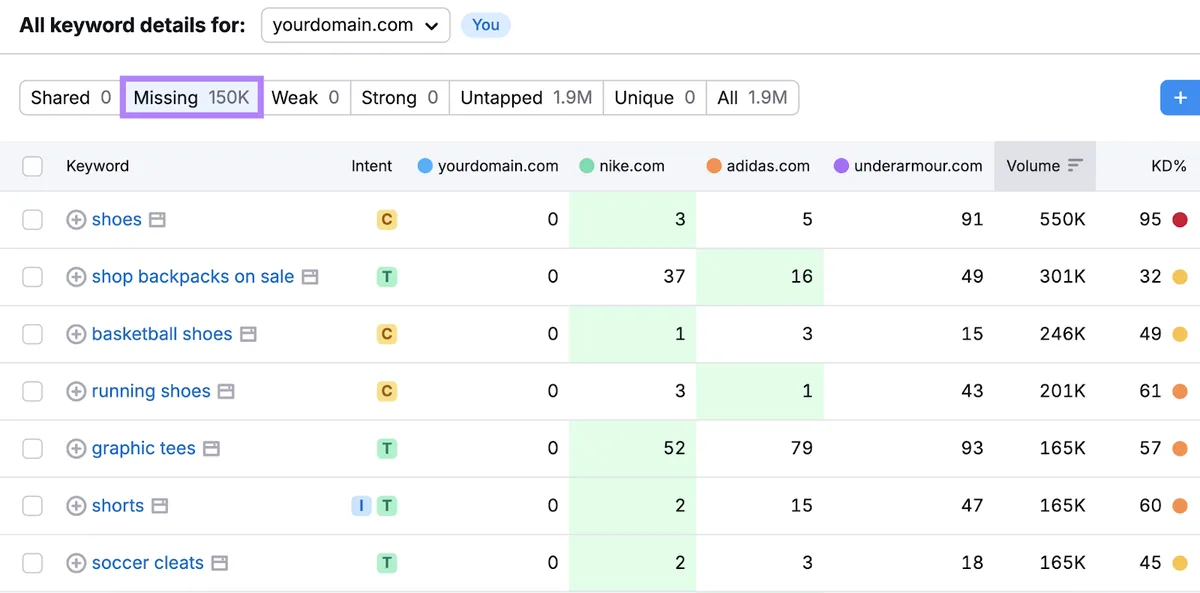Add running shoes keyword with plus icon
Viewport: 1200px width, 593px height.
point(76,391)
